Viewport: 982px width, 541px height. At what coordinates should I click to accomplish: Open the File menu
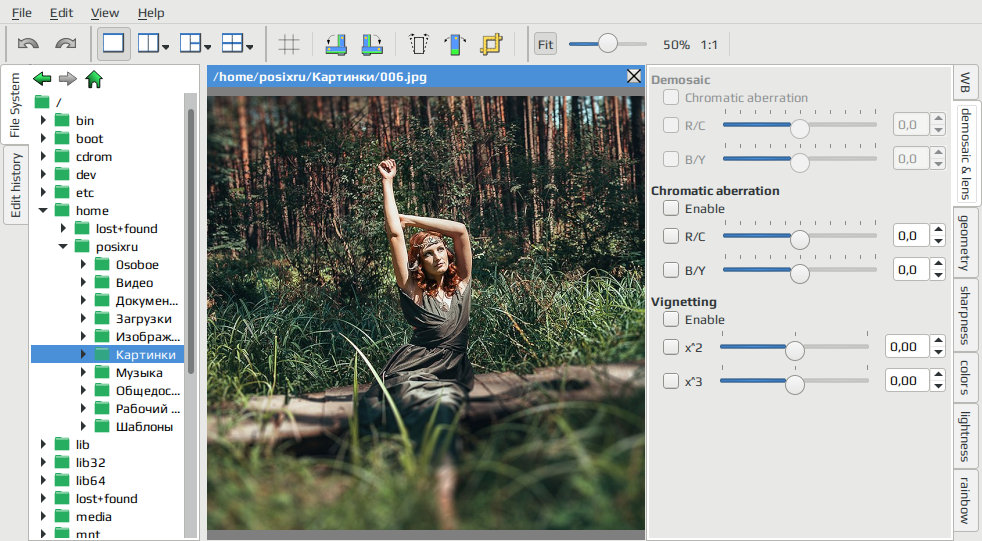tap(21, 13)
